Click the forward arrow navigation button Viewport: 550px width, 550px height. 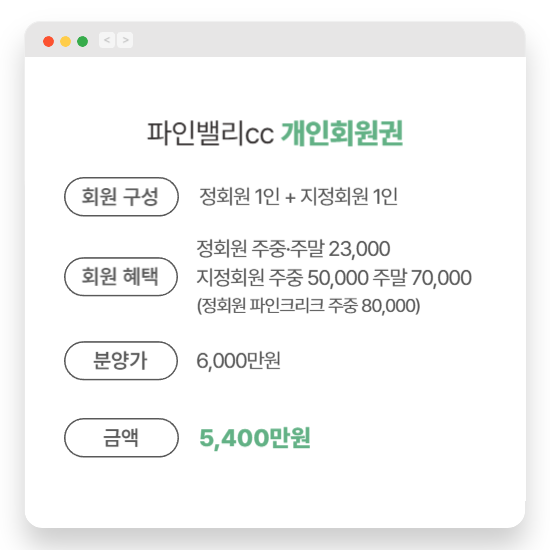click(x=125, y=40)
